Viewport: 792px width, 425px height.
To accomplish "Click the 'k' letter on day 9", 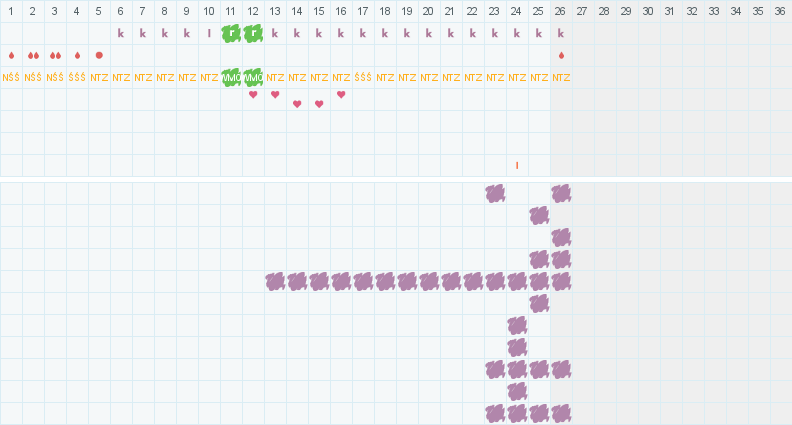I will pyautogui.click(x=187, y=33).
